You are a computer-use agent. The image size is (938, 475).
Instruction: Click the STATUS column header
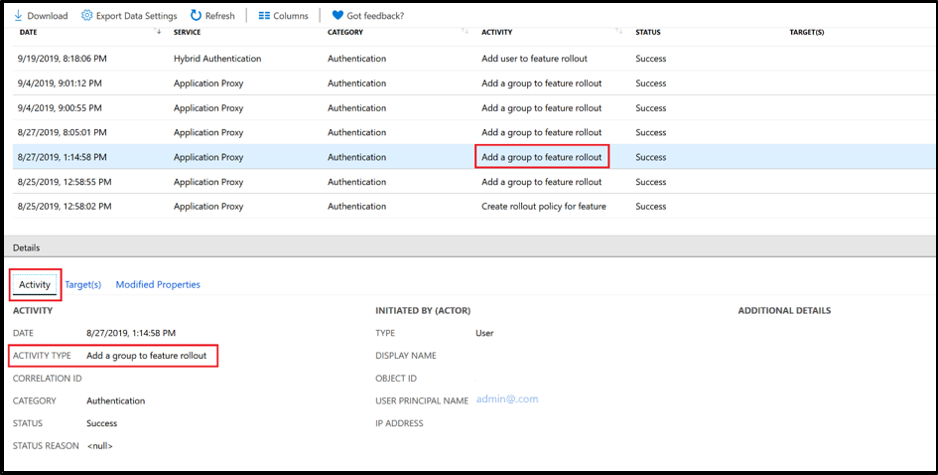[648, 32]
